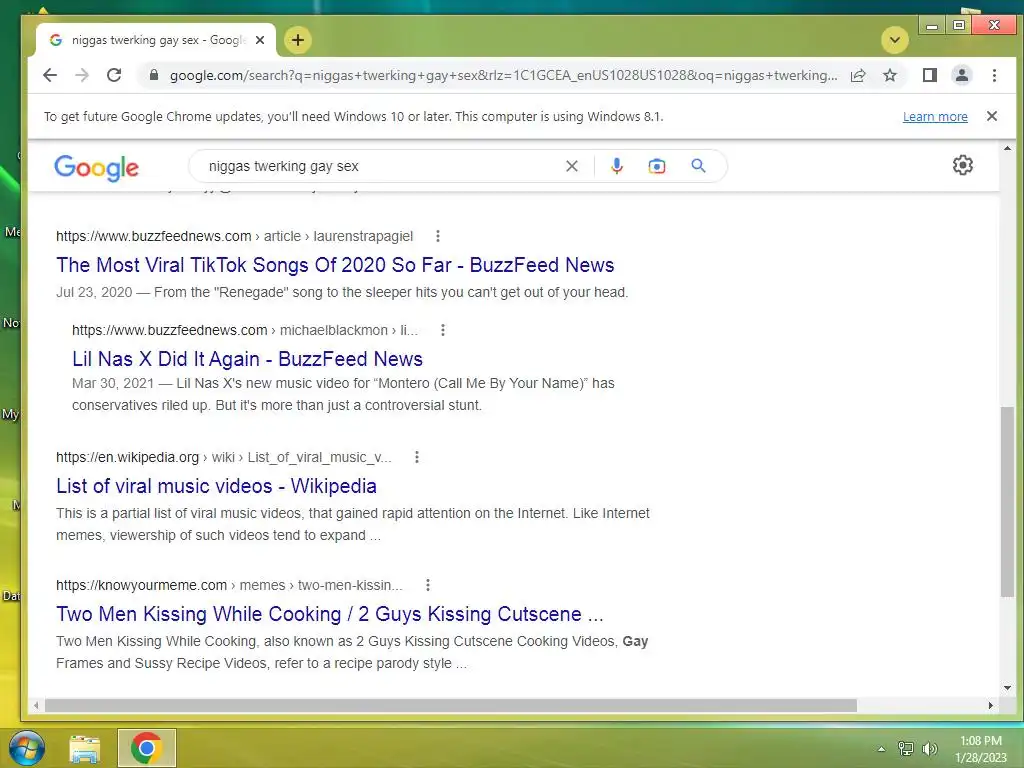Open a new tab
The width and height of the screenshot is (1024, 768).
298,40
